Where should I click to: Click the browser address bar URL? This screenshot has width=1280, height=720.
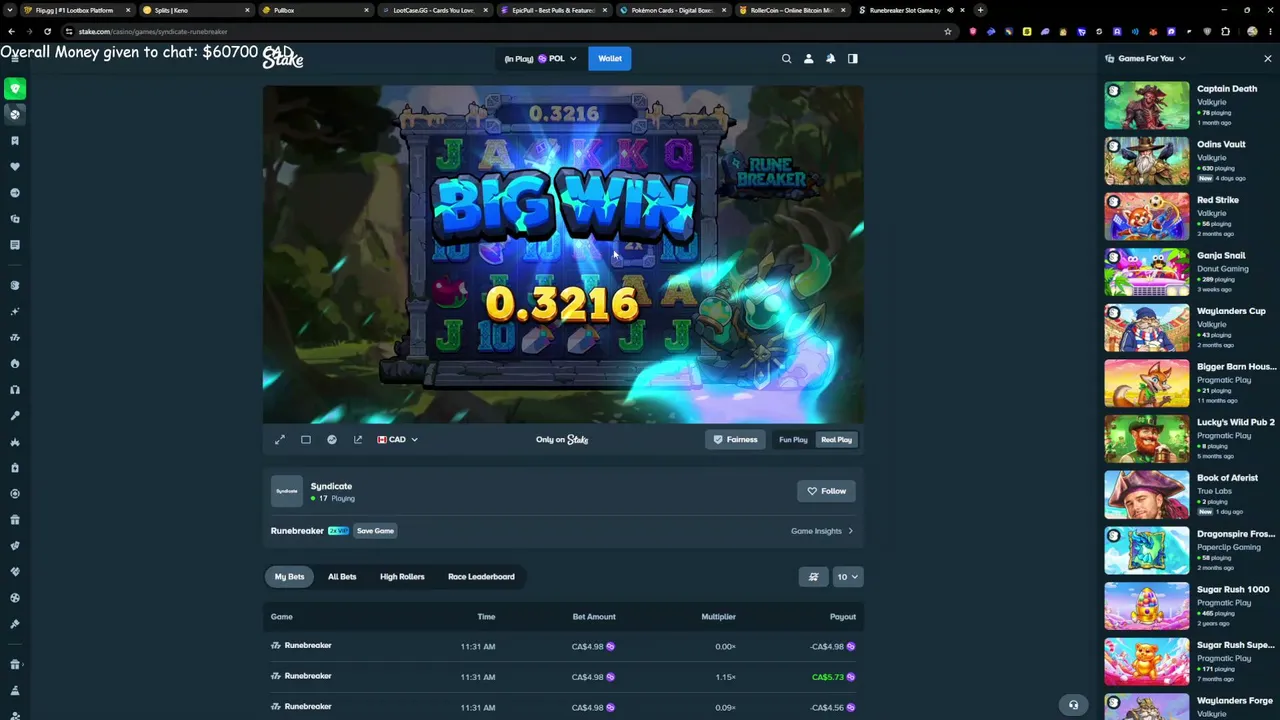click(x=153, y=31)
